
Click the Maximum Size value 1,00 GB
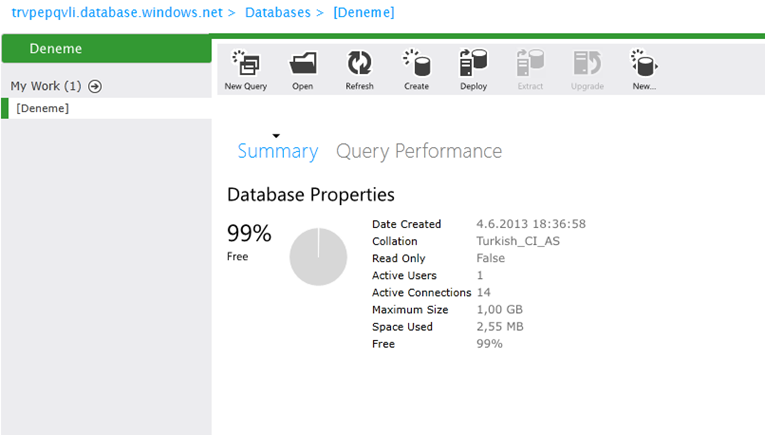pyautogui.click(x=500, y=309)
